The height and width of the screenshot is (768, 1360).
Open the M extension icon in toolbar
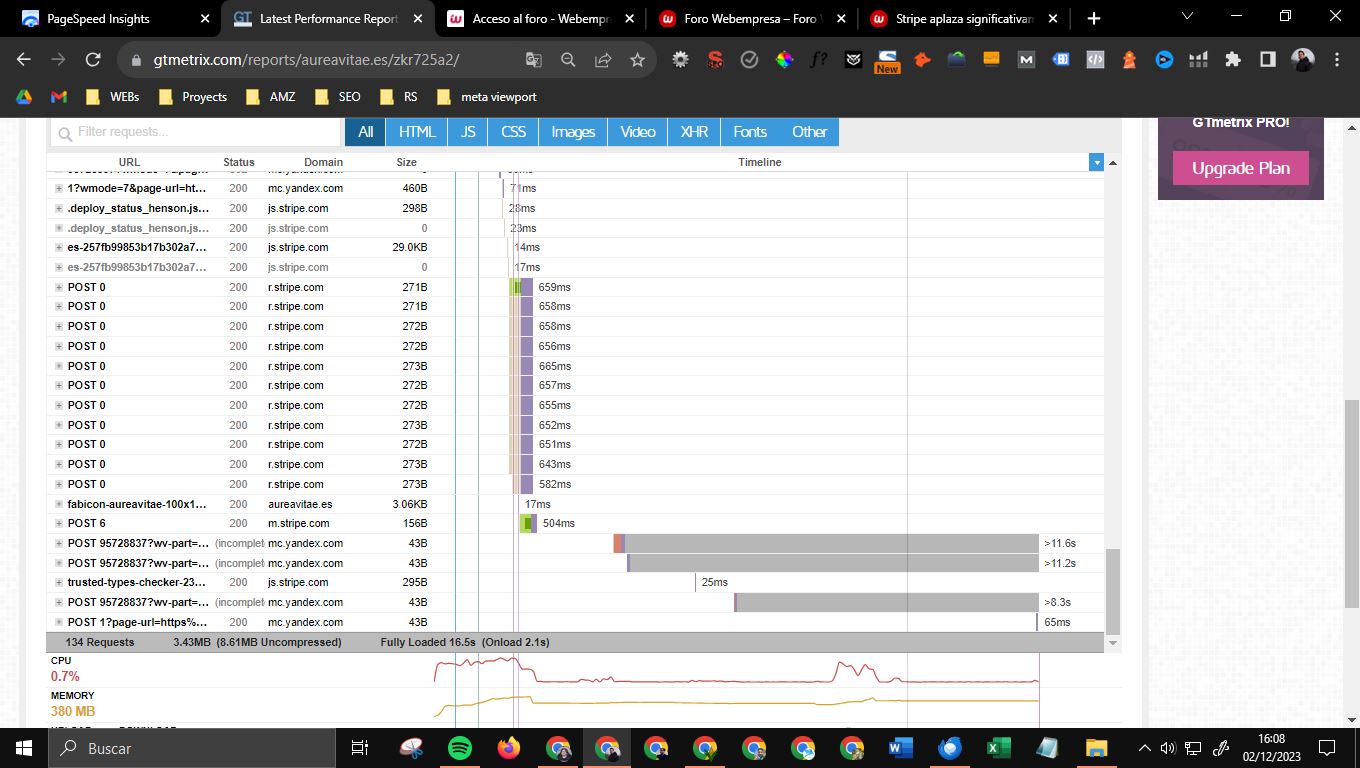tap(1026, 60)
